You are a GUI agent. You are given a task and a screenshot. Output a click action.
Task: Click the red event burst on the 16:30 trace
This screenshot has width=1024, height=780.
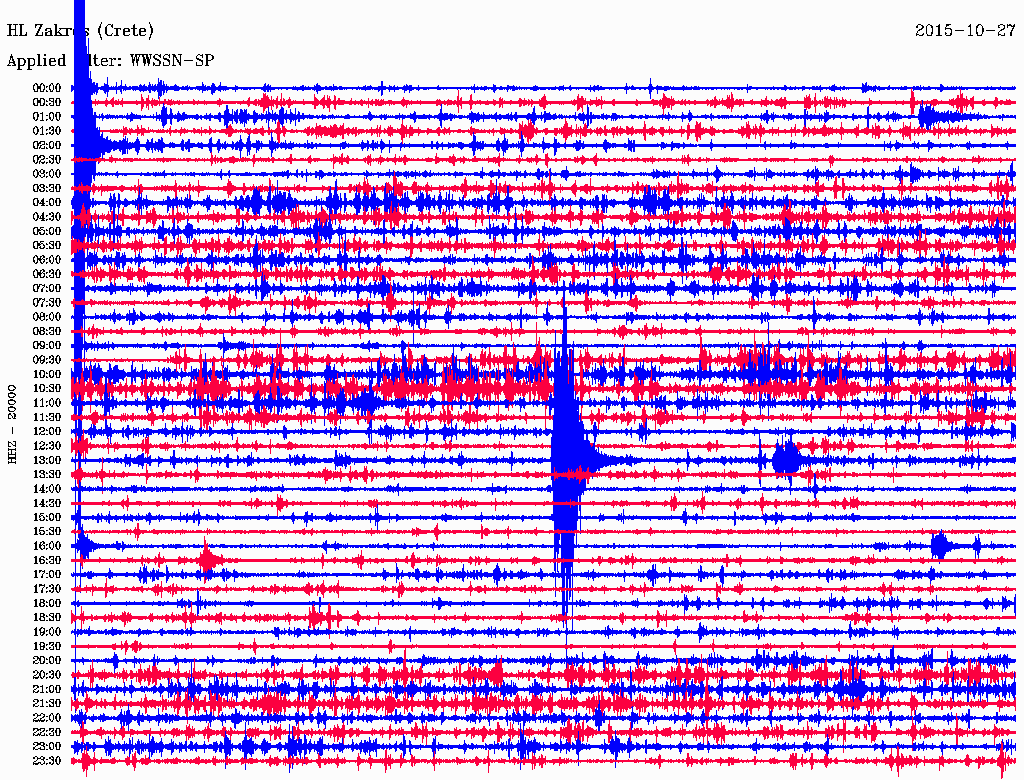tap(208, 561)
